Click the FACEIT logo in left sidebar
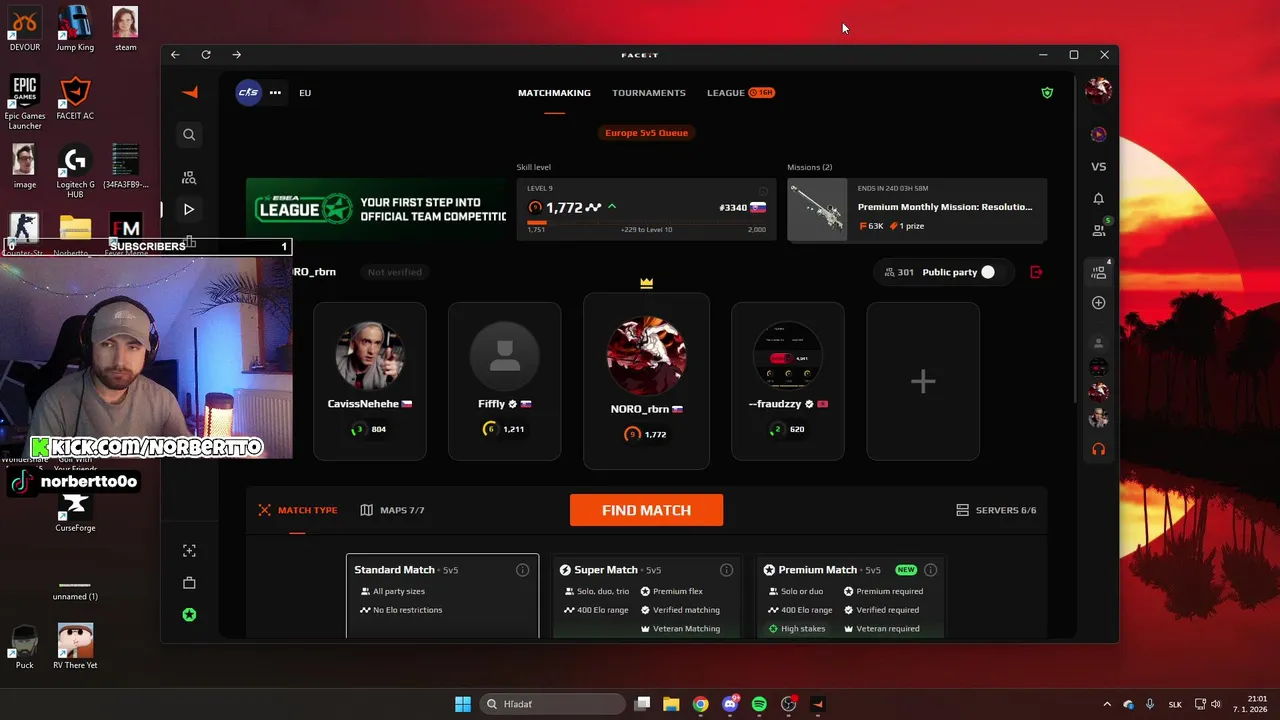This screenshot has width=1280, height=720. click(x=189, y=92)
